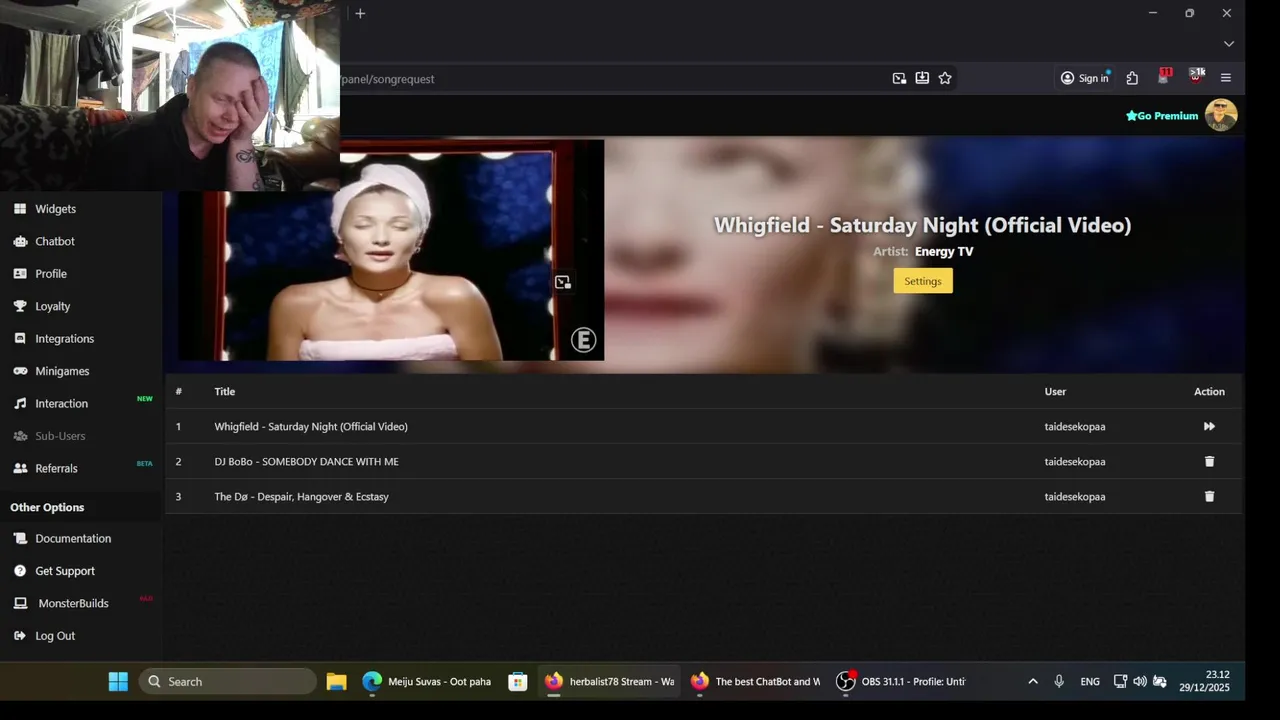Bookmark this page with star icon
1280x720 pixels.
(x=945, y=78)
